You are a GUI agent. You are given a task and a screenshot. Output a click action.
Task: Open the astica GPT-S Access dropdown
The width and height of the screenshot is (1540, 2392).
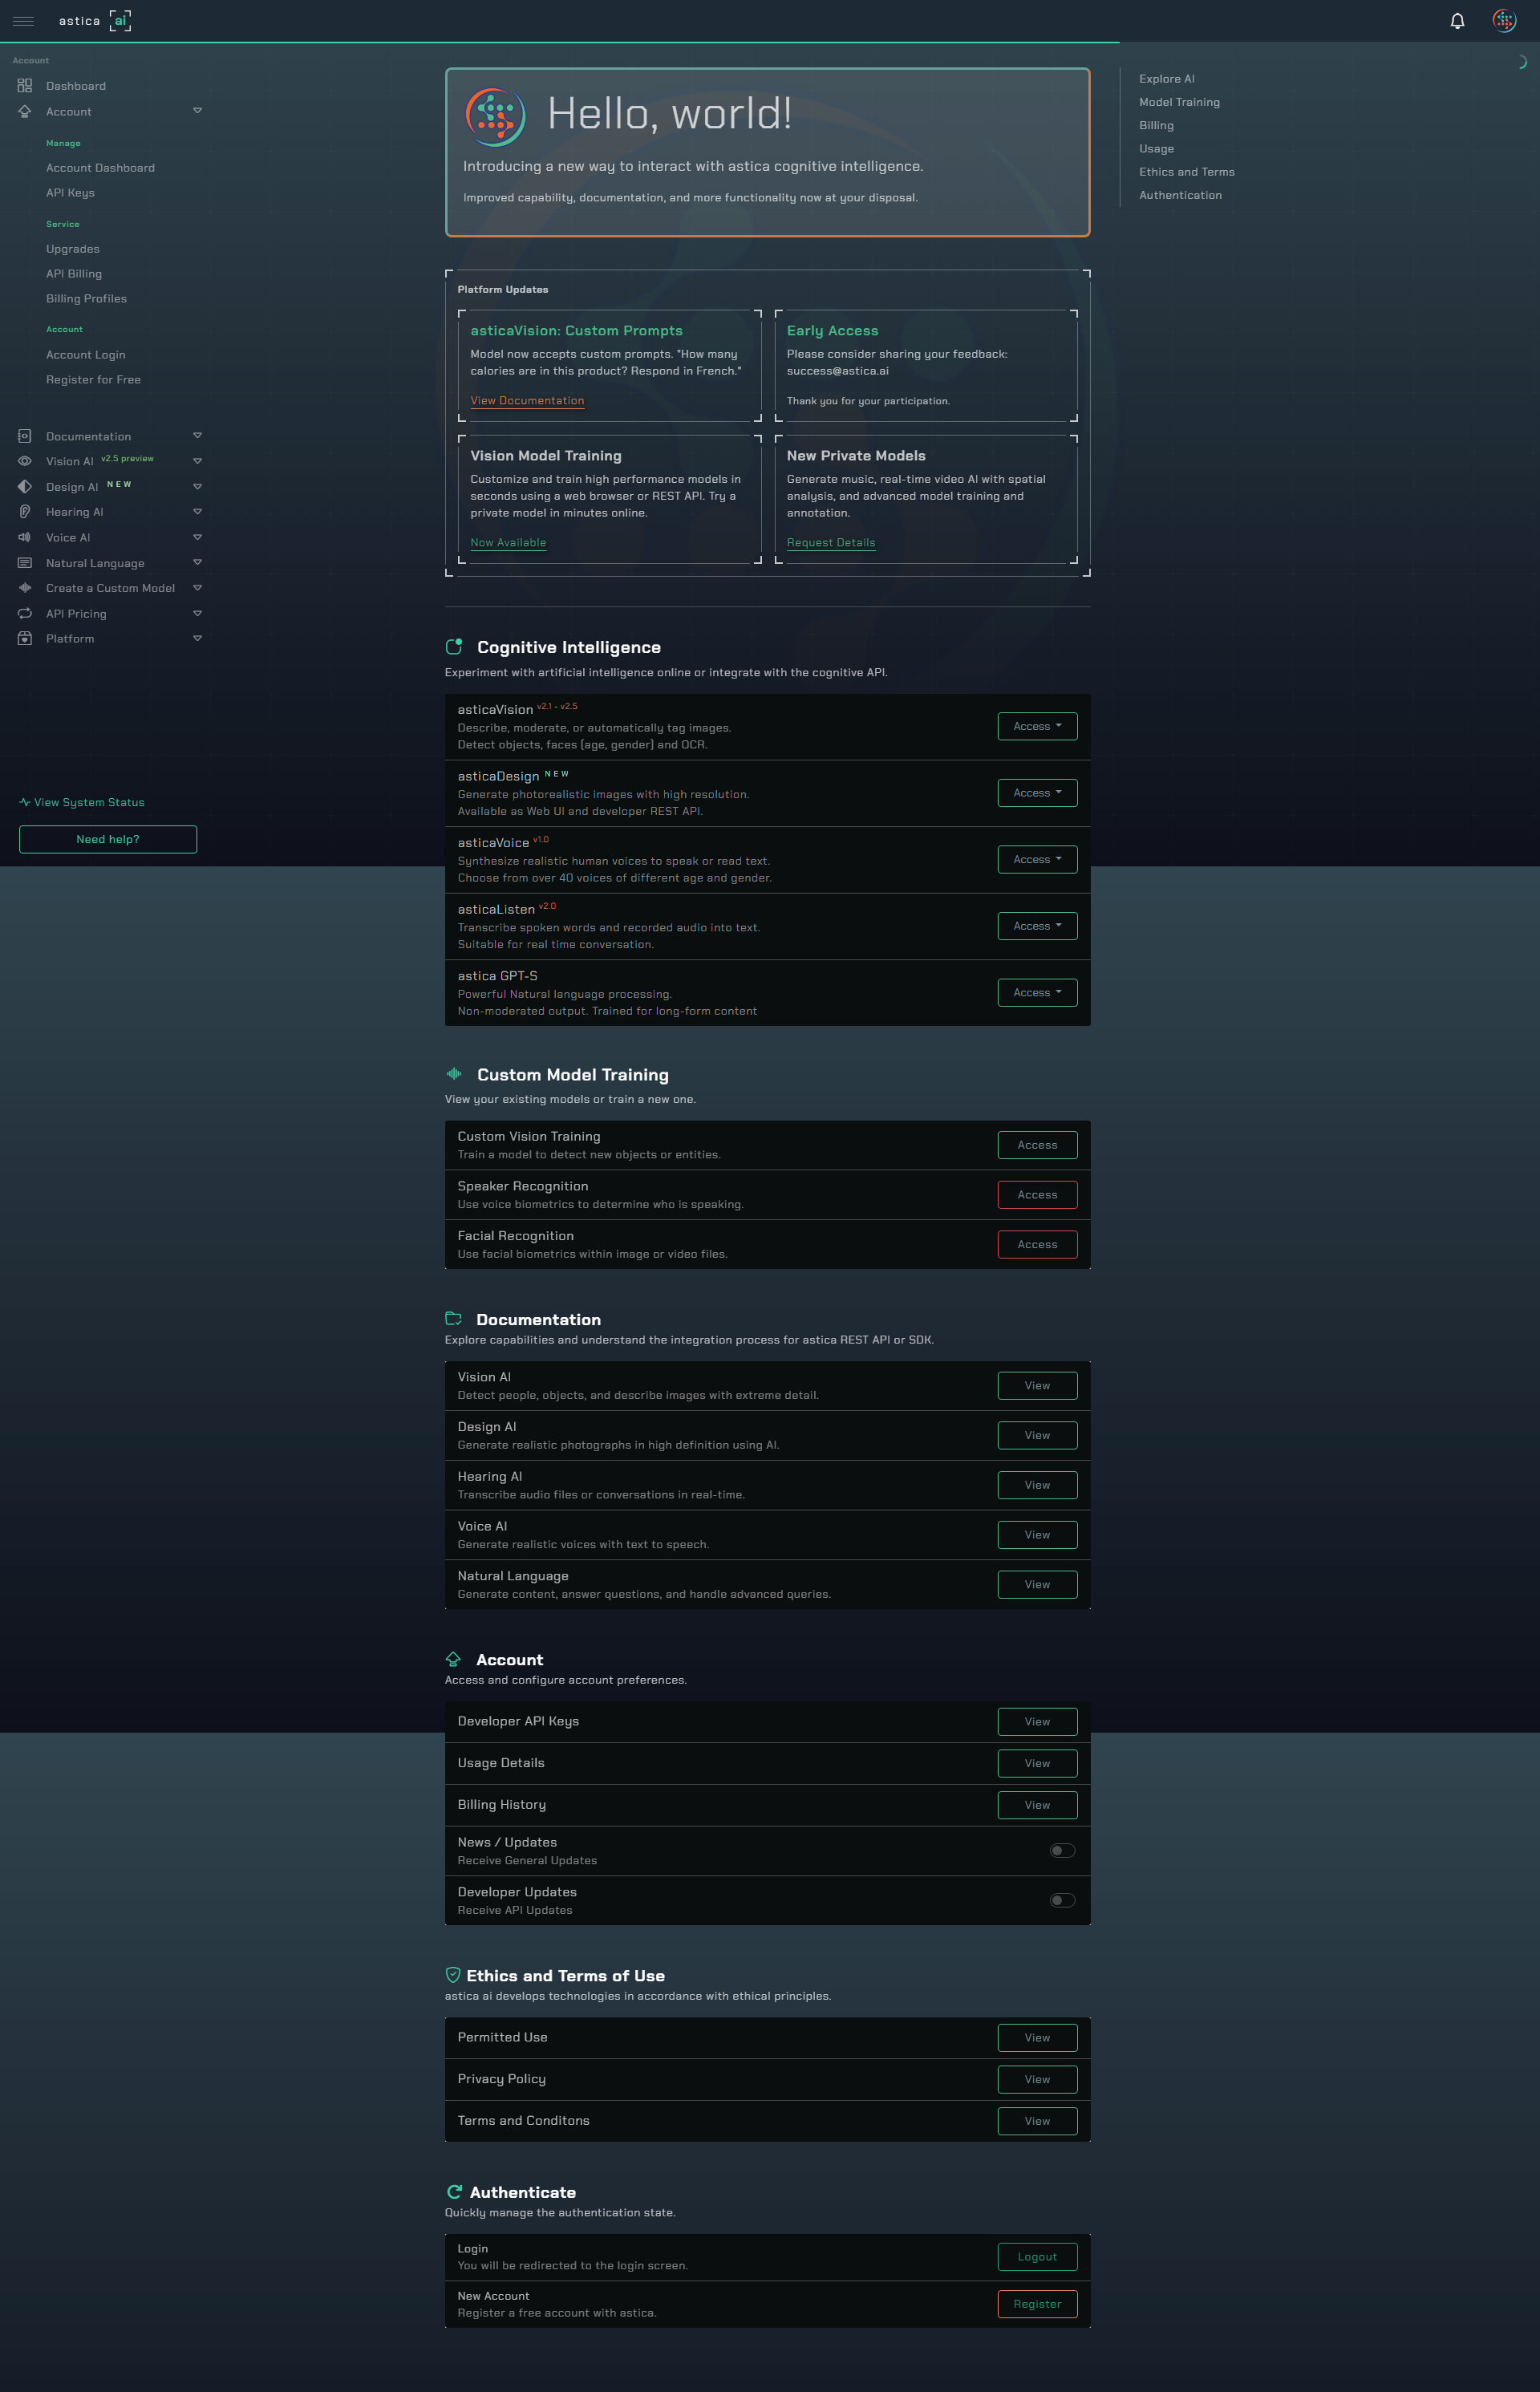pos(1037,992)
